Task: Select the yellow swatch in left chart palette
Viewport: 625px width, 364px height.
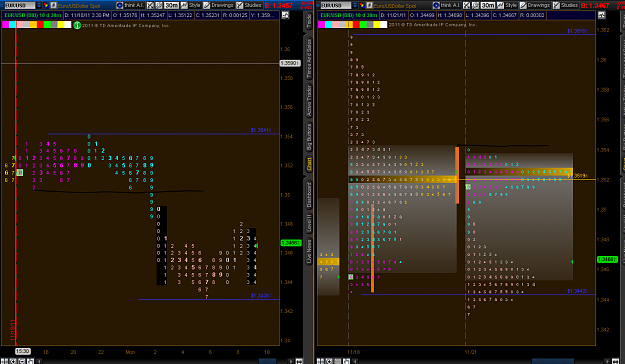Action: pos(61,24)
